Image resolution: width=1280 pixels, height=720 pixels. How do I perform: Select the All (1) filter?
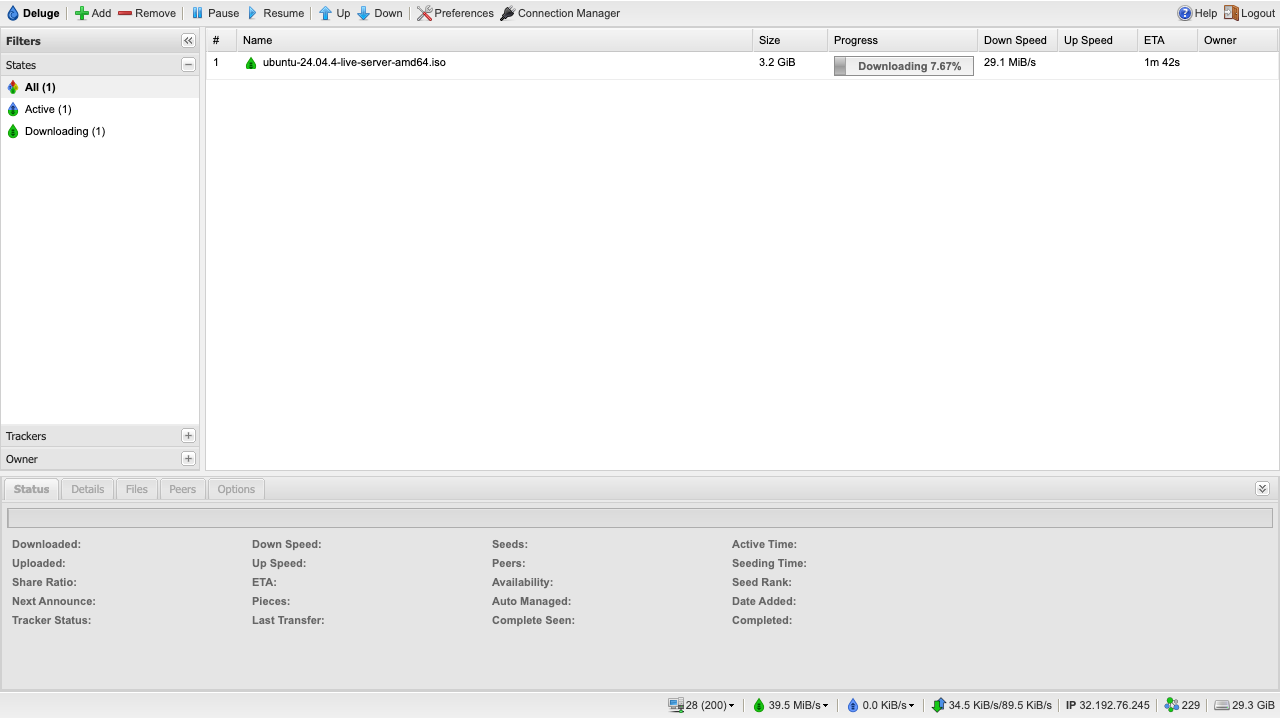[x=100, y=87]
